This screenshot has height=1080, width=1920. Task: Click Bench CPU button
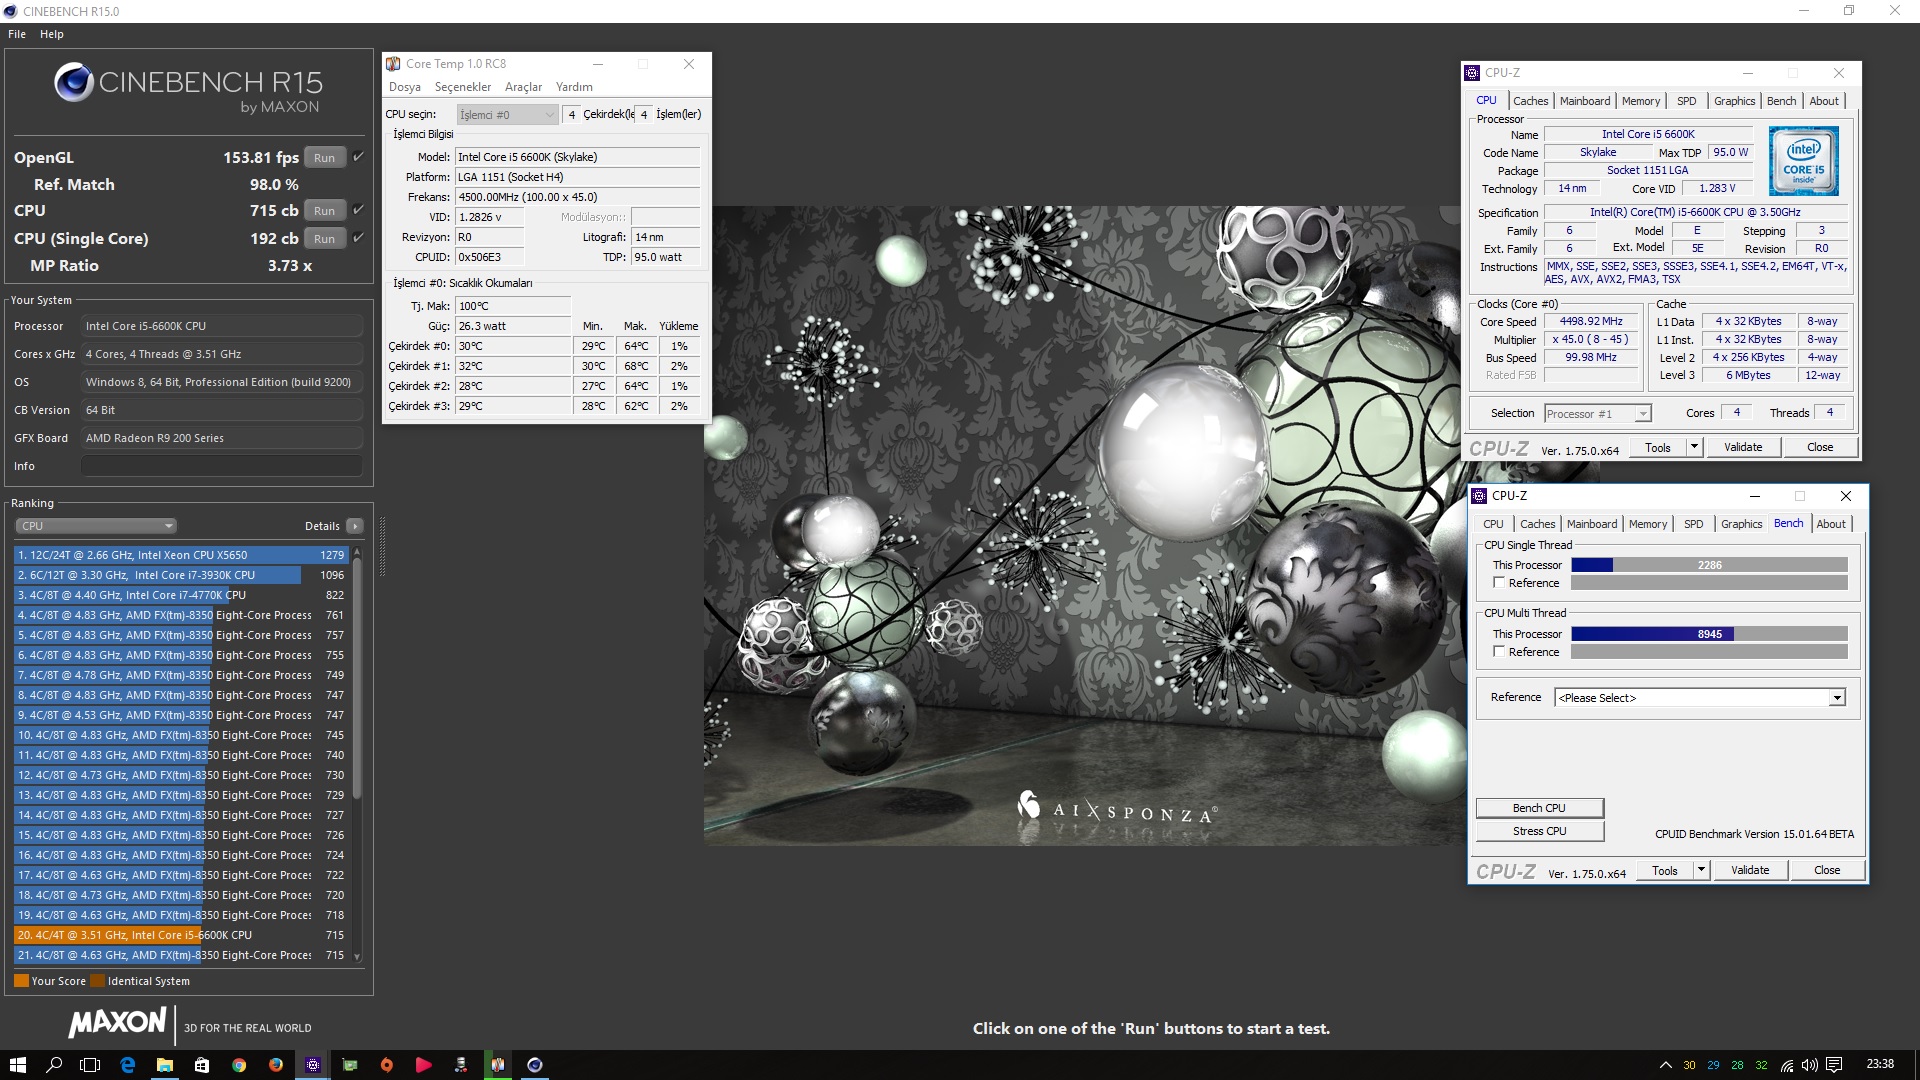(1539, 808)
